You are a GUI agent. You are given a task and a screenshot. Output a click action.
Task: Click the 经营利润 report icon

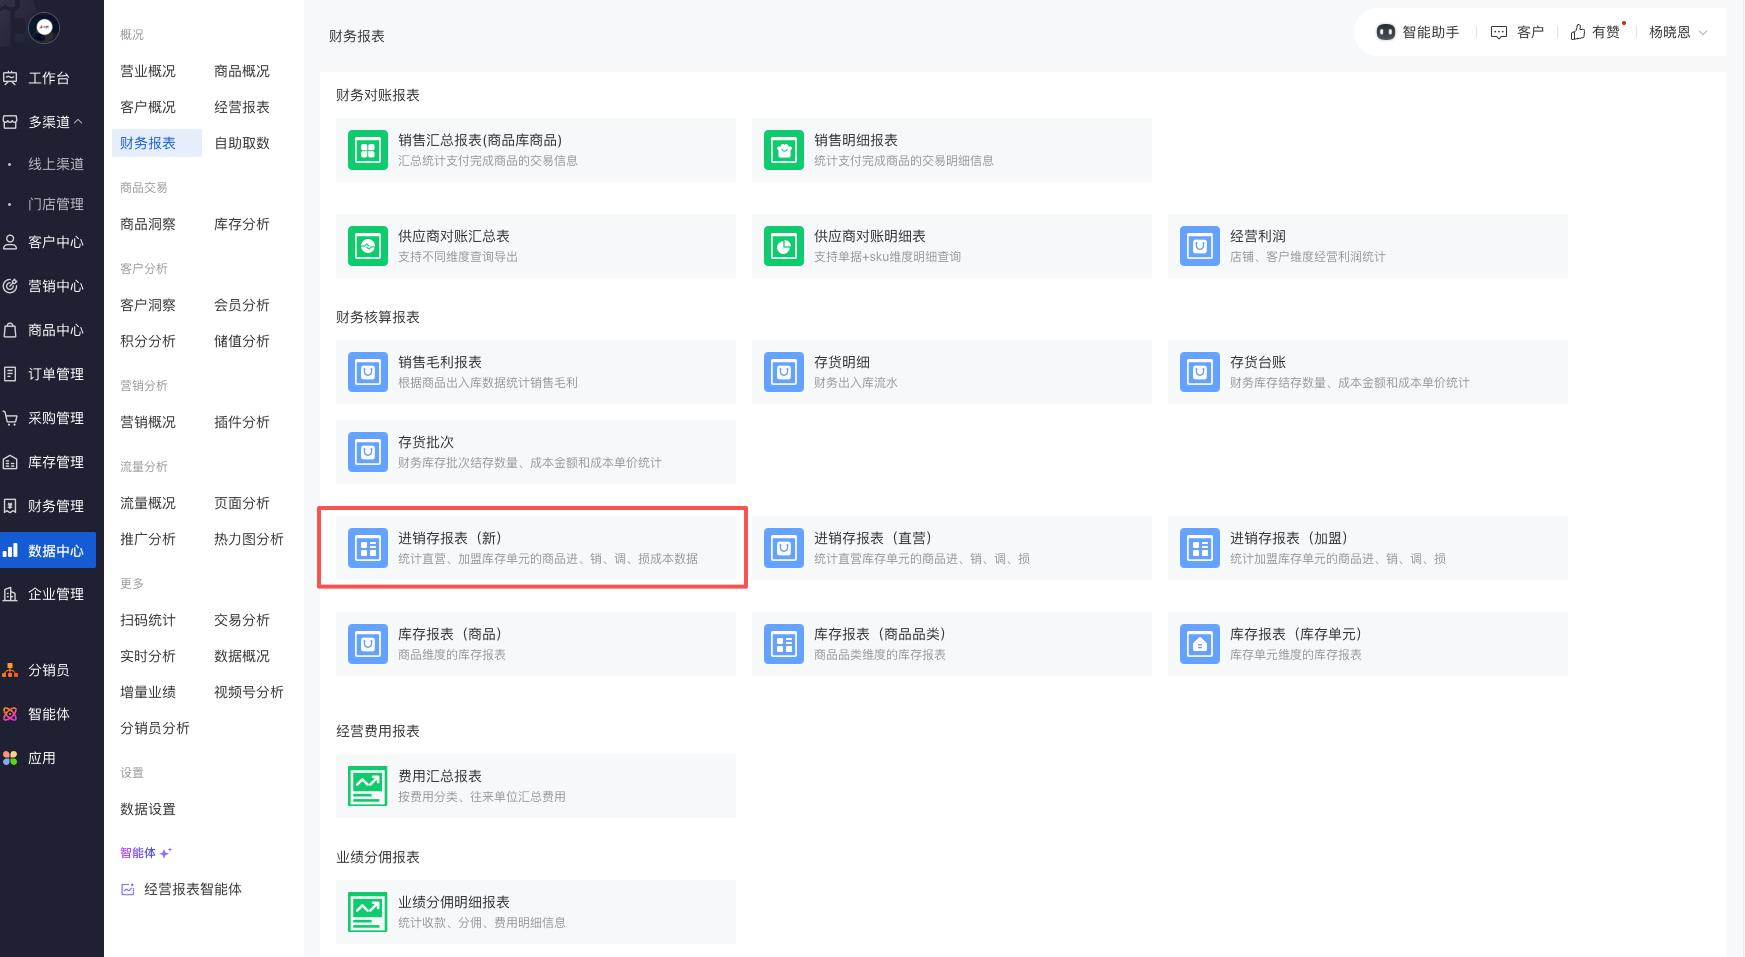click(x=1200, y=247)
